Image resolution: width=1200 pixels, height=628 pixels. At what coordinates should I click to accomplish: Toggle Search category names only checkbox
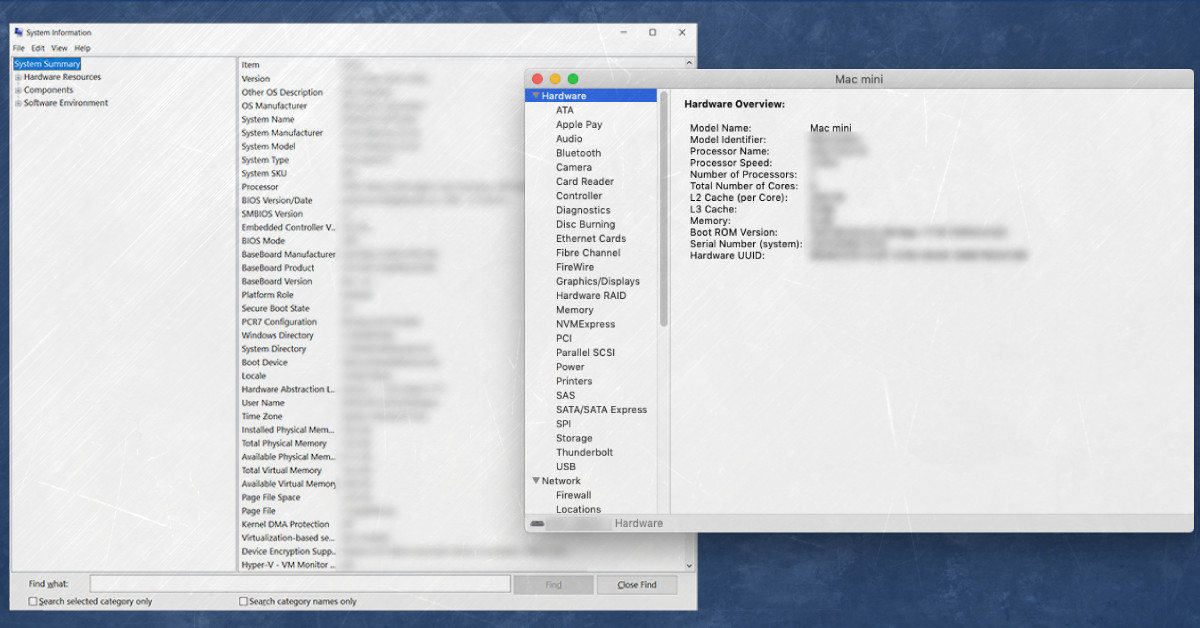[243, 601]
